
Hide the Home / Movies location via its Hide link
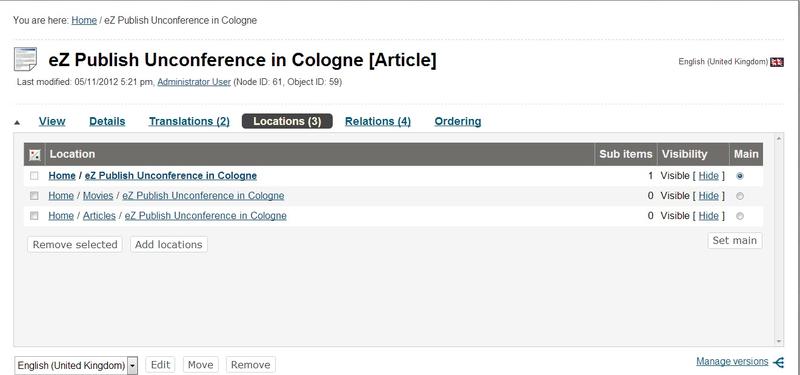click(x=709, y=196)
